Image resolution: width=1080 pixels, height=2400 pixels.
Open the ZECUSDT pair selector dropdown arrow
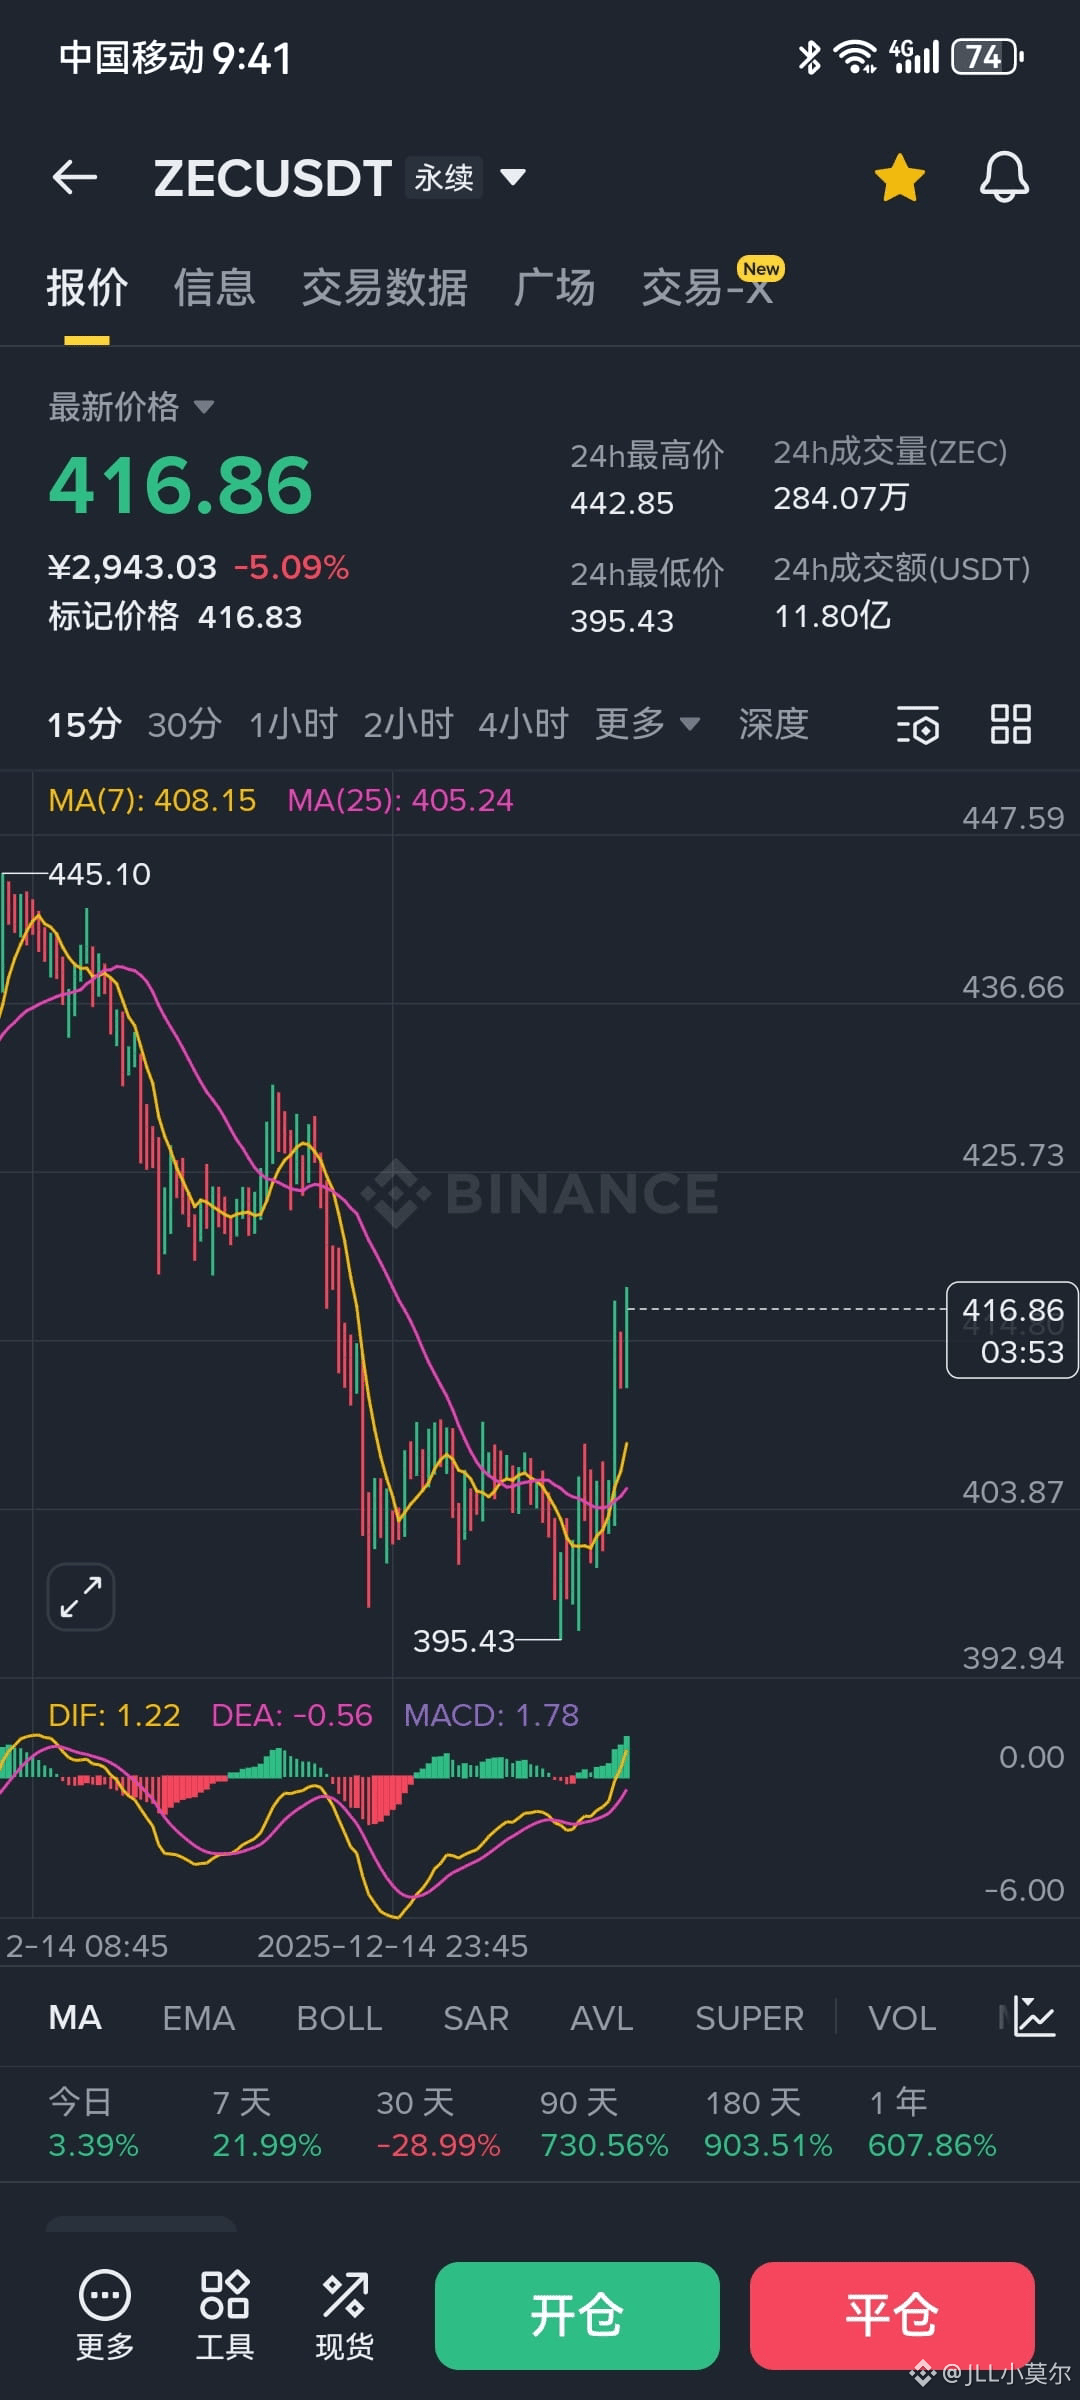(513, 178)
